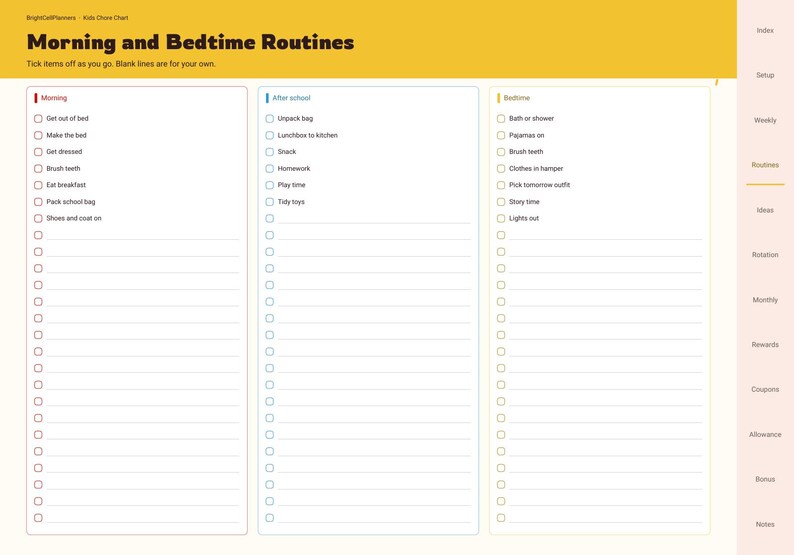Switch to the Monthly tab
This screenshot has height=555, width=794.
coord(765,300)
